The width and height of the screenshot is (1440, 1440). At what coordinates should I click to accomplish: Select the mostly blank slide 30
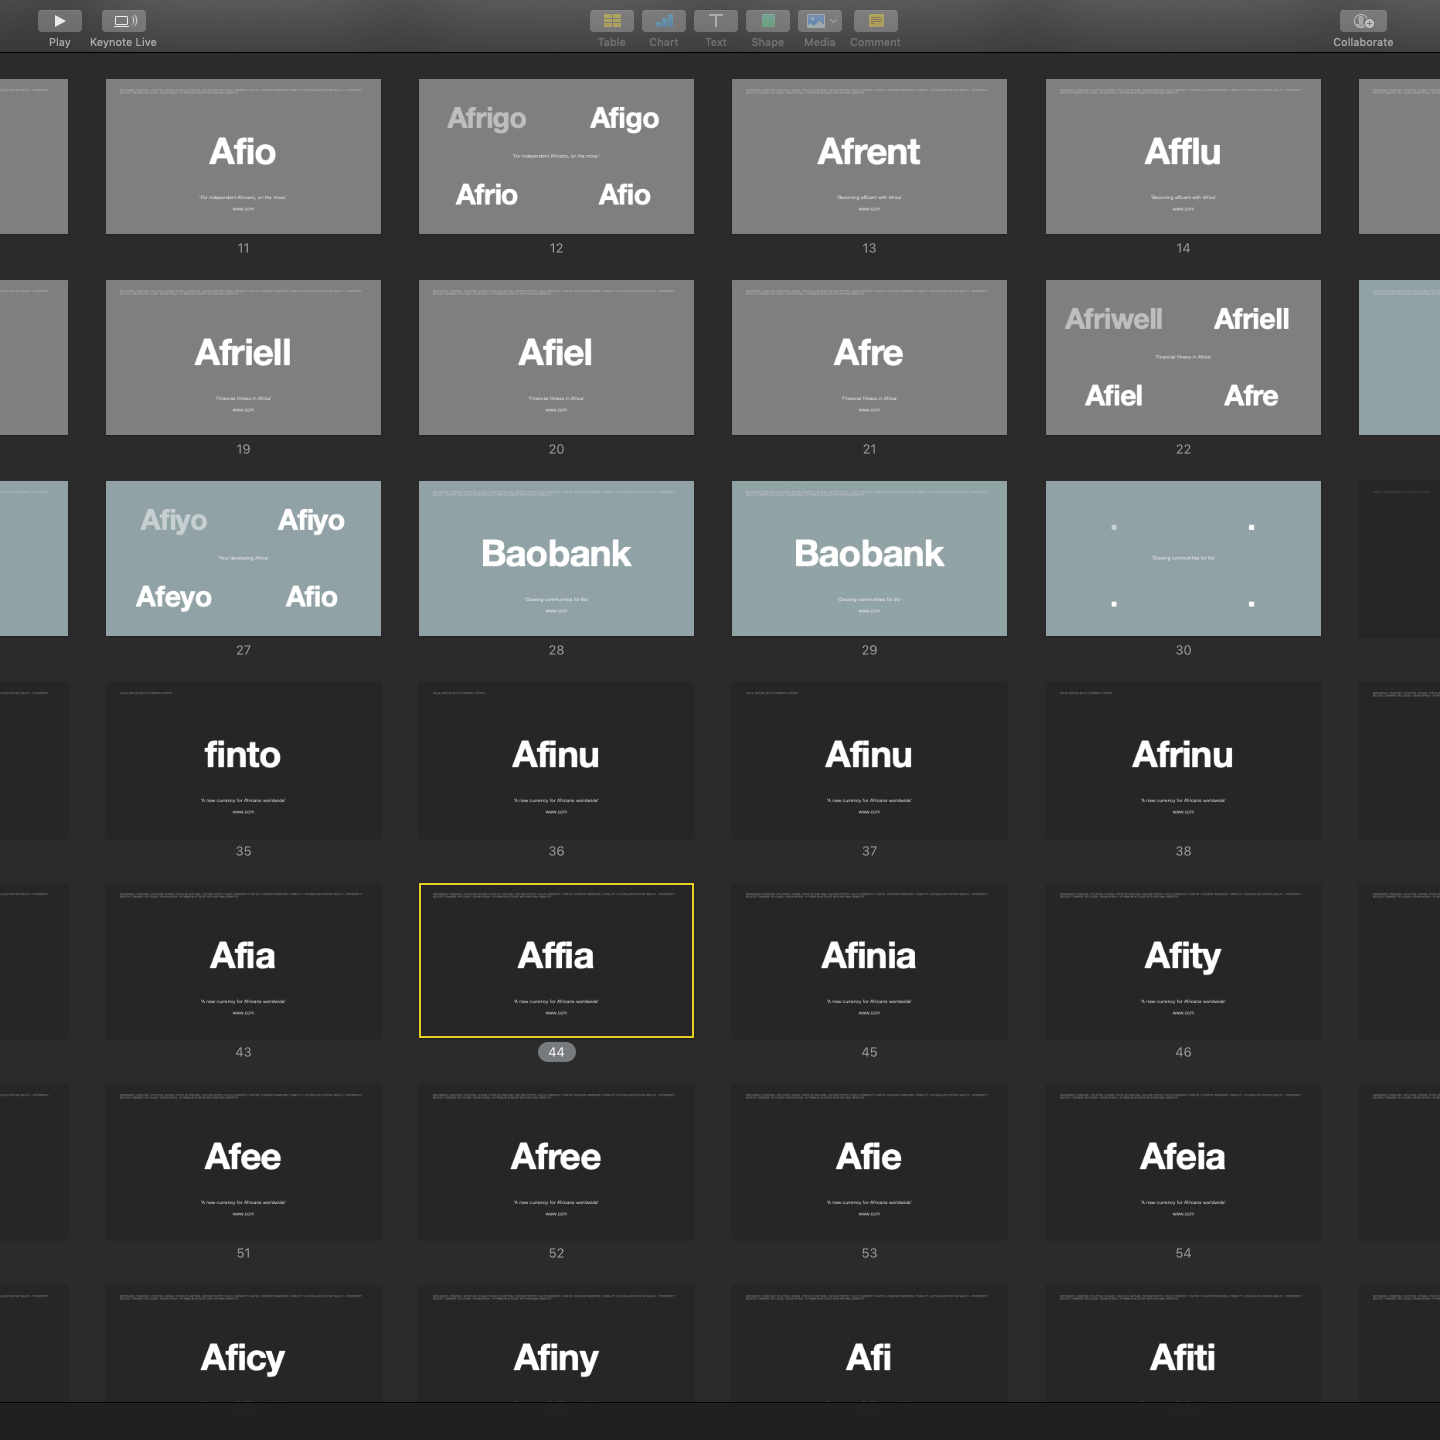[1183, 559]
